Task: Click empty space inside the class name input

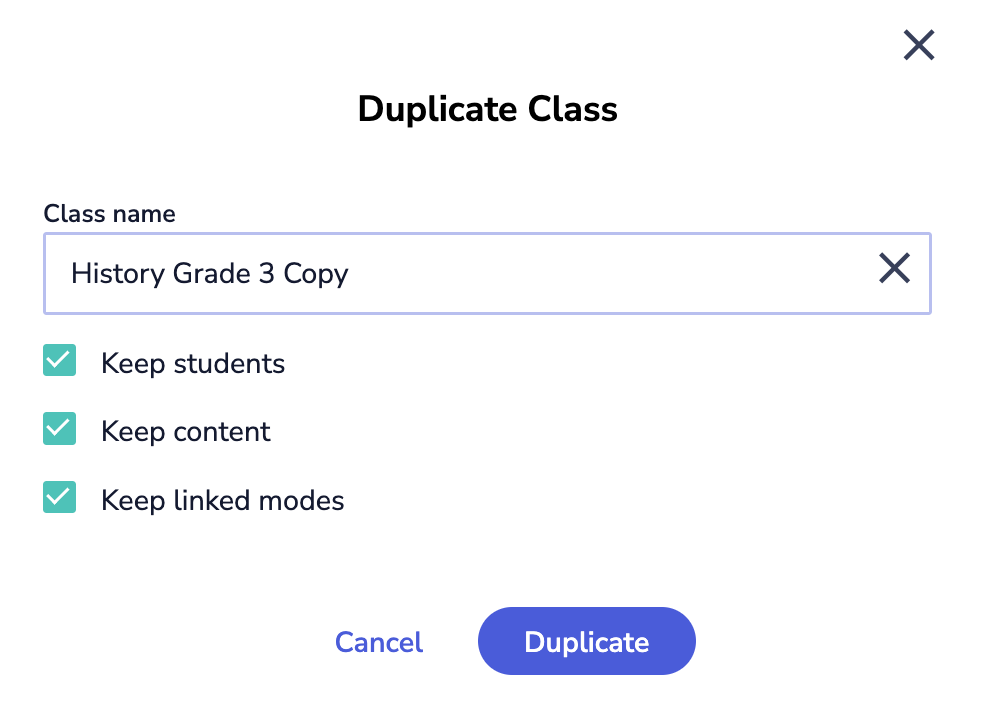Action: [x=600, y=273]
